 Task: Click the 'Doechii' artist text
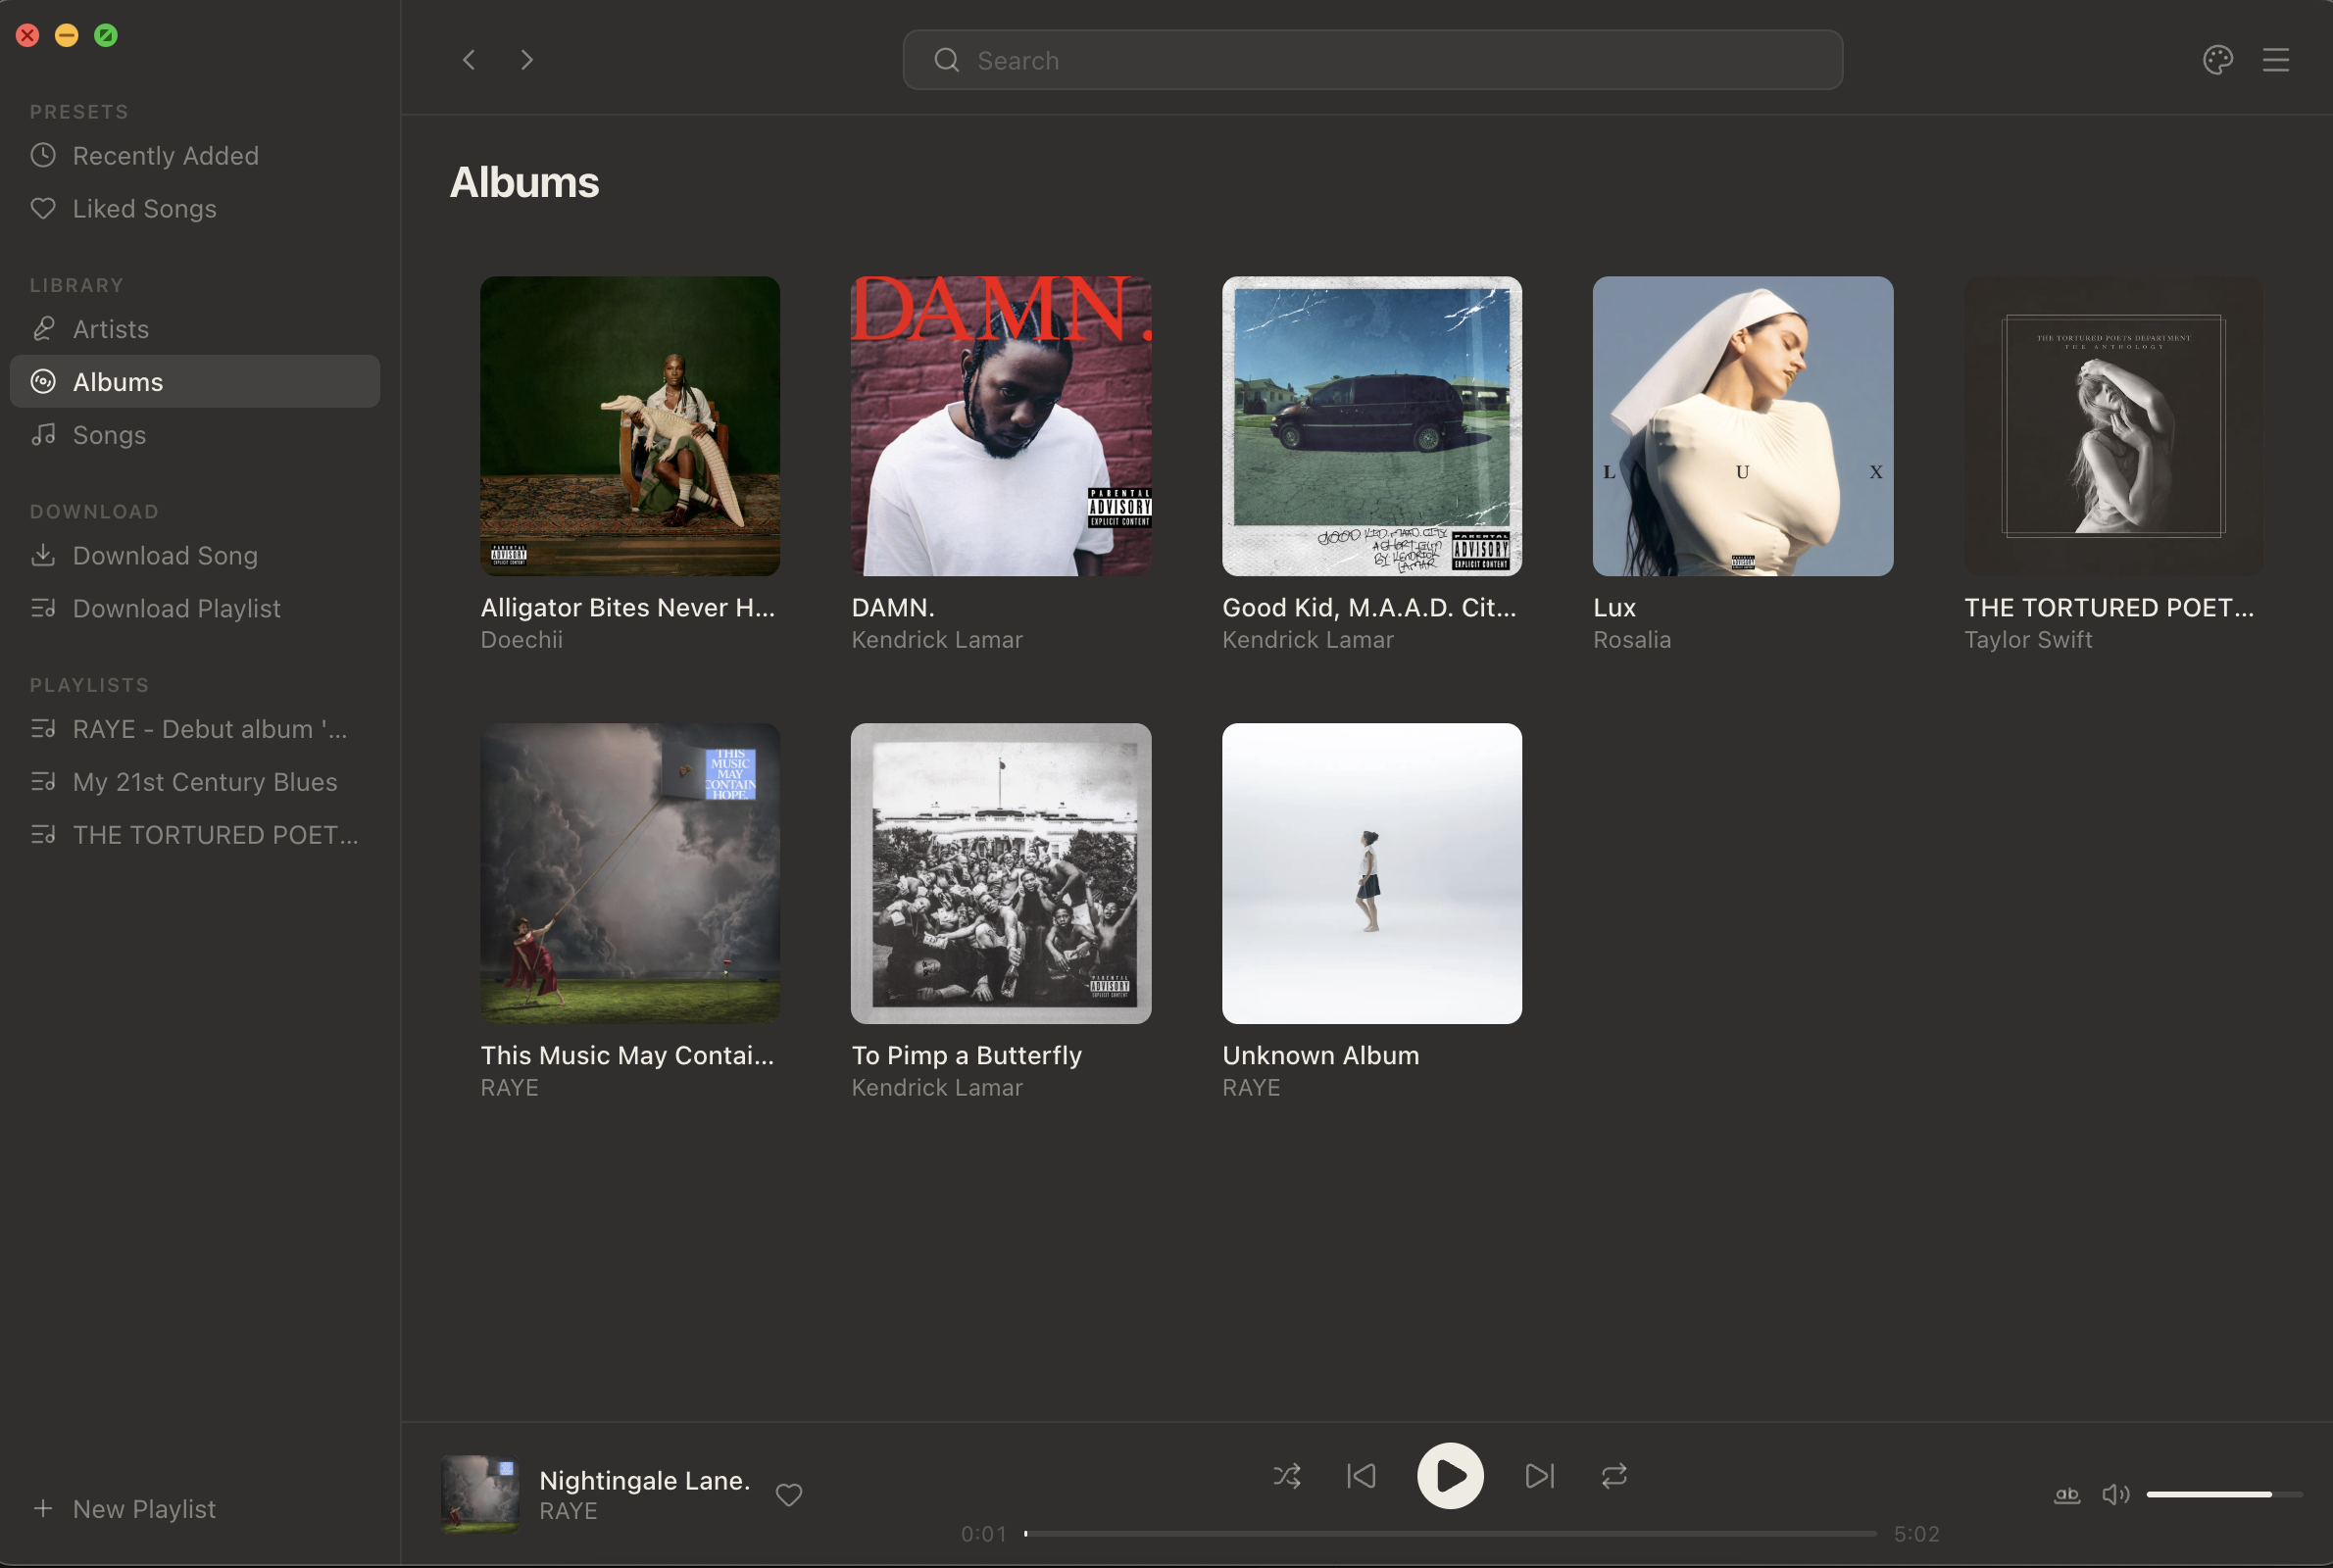521,639
